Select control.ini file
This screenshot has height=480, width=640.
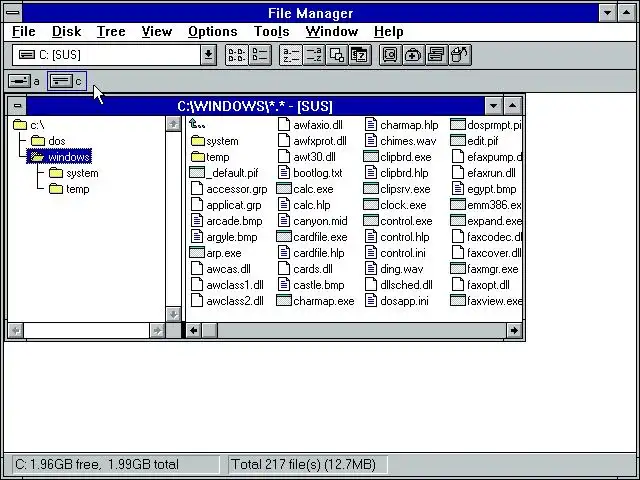tap(395, 253)
